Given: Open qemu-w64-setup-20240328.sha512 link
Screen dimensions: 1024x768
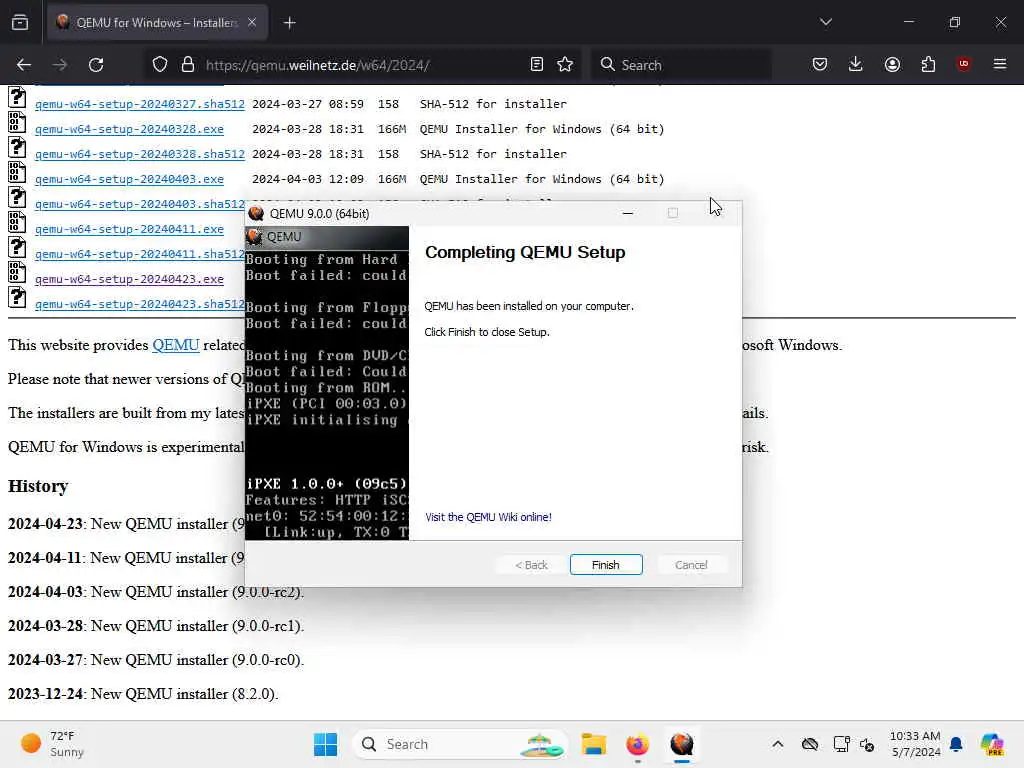Looking at the screenshot, I should click(140, 154).
